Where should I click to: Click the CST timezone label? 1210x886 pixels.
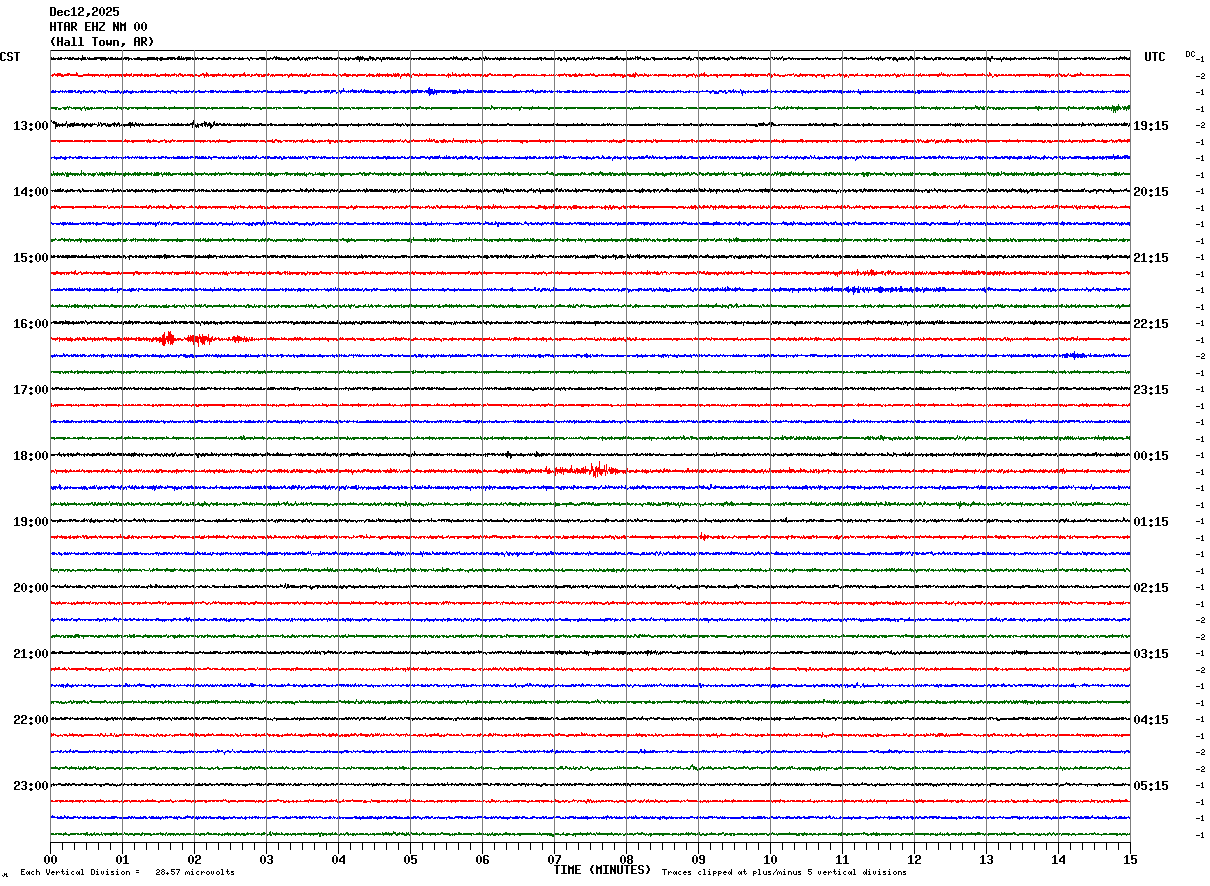(10, 57)
